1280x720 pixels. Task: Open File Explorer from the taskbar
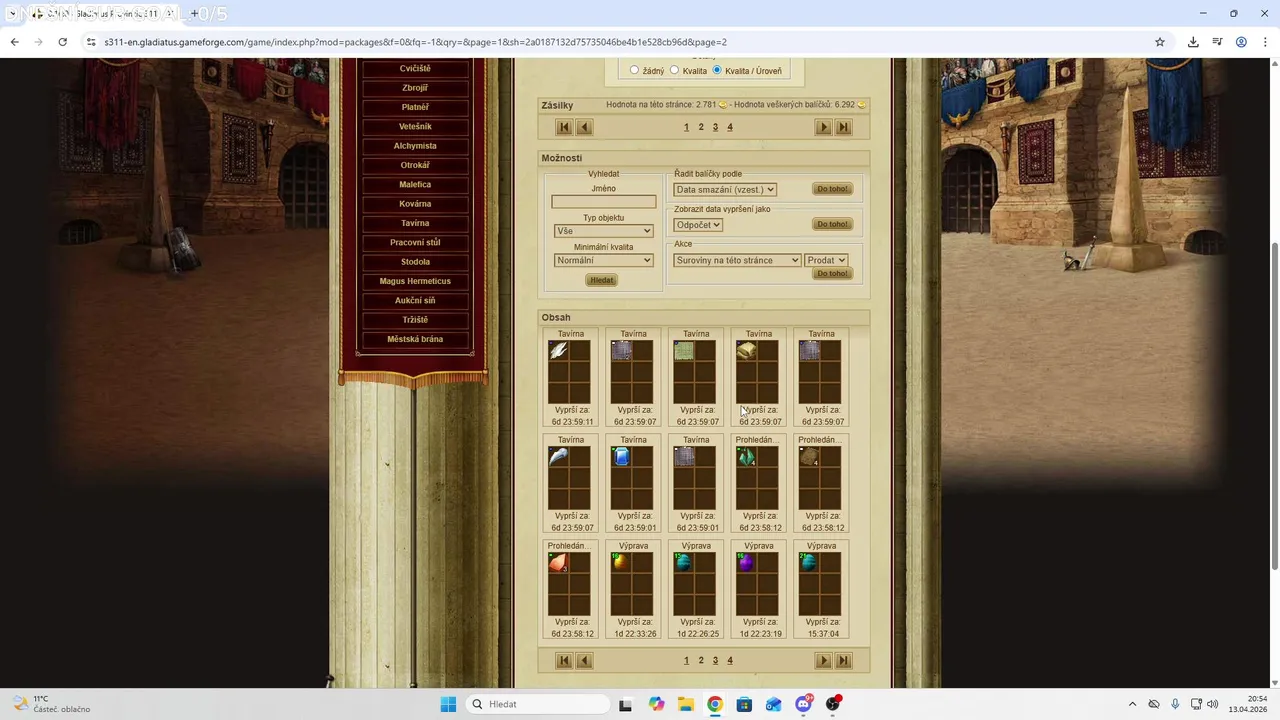(x=686, y=704)
